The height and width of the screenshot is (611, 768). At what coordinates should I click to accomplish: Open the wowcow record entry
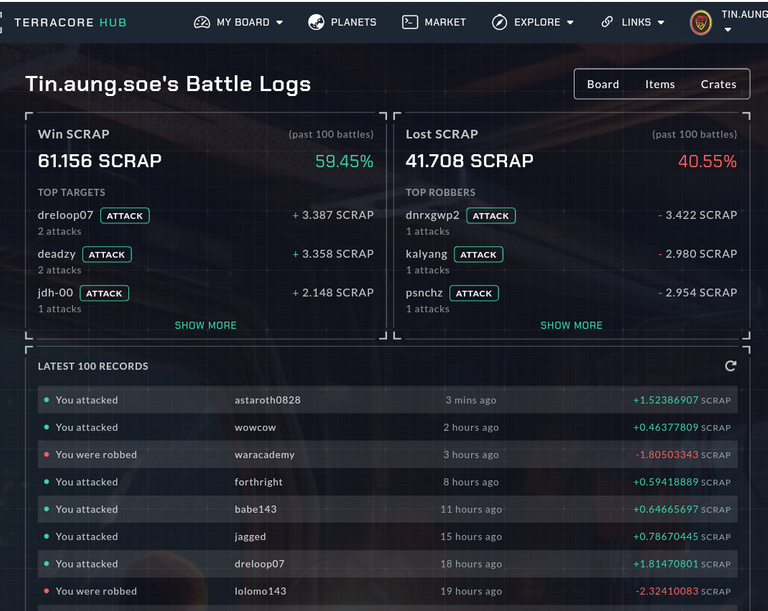(387, 427)
